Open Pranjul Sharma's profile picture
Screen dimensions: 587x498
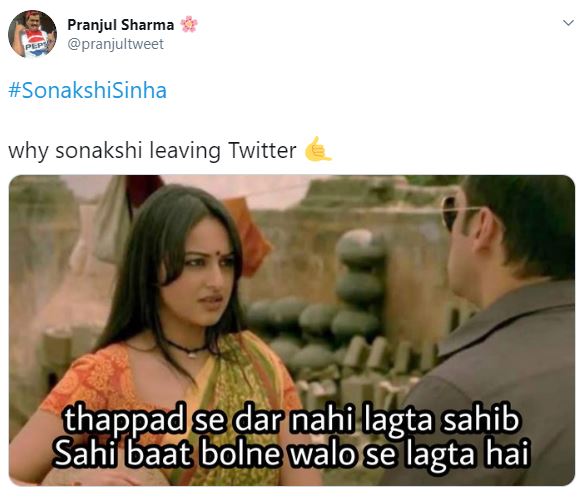[x=33, y=34]
